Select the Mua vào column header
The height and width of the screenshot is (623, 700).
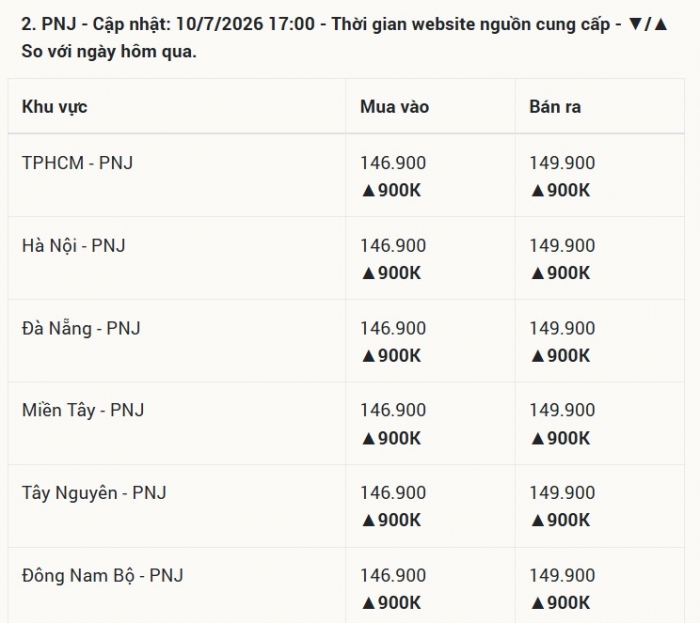395,107
